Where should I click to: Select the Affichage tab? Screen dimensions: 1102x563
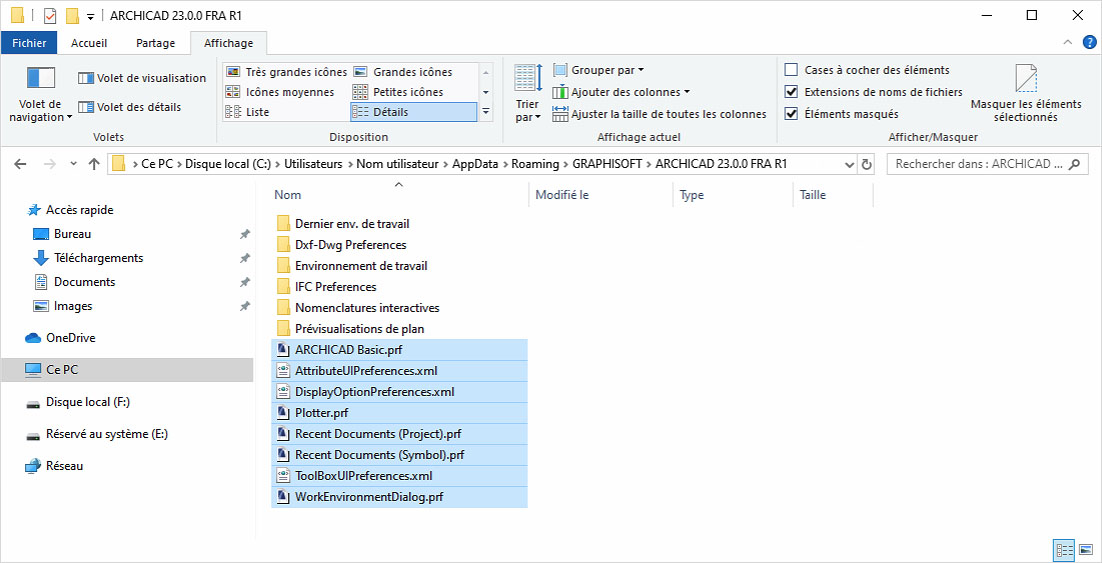[x=228, y=43]
